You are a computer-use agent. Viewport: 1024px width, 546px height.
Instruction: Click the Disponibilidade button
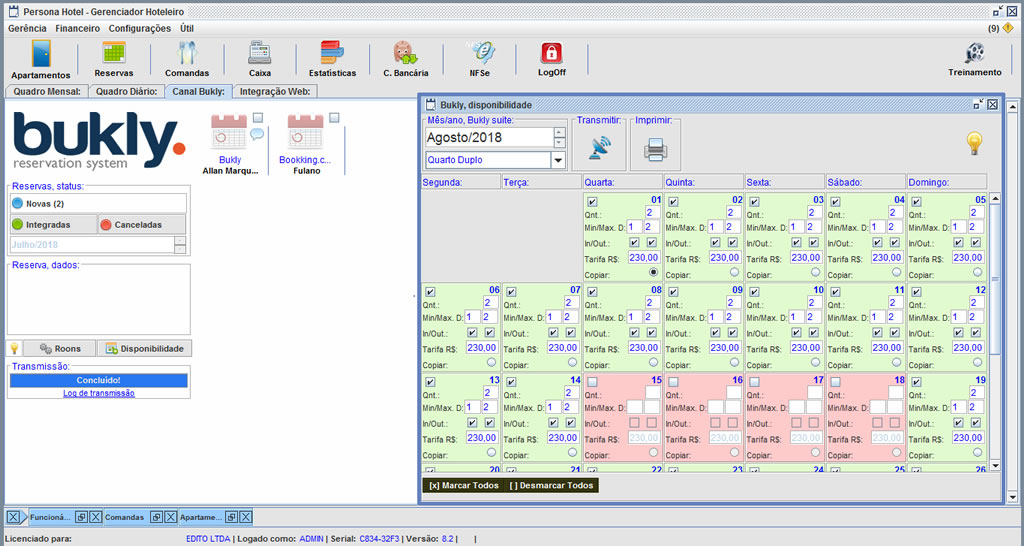click(145, 349)
